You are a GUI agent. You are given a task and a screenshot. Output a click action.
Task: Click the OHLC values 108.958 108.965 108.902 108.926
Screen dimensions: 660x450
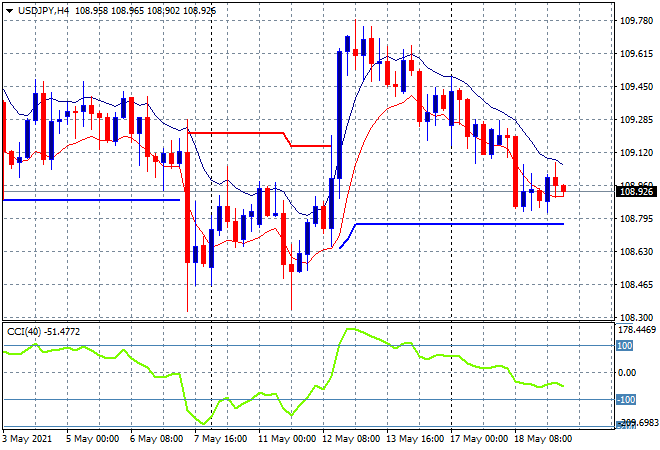coord(146,11)
